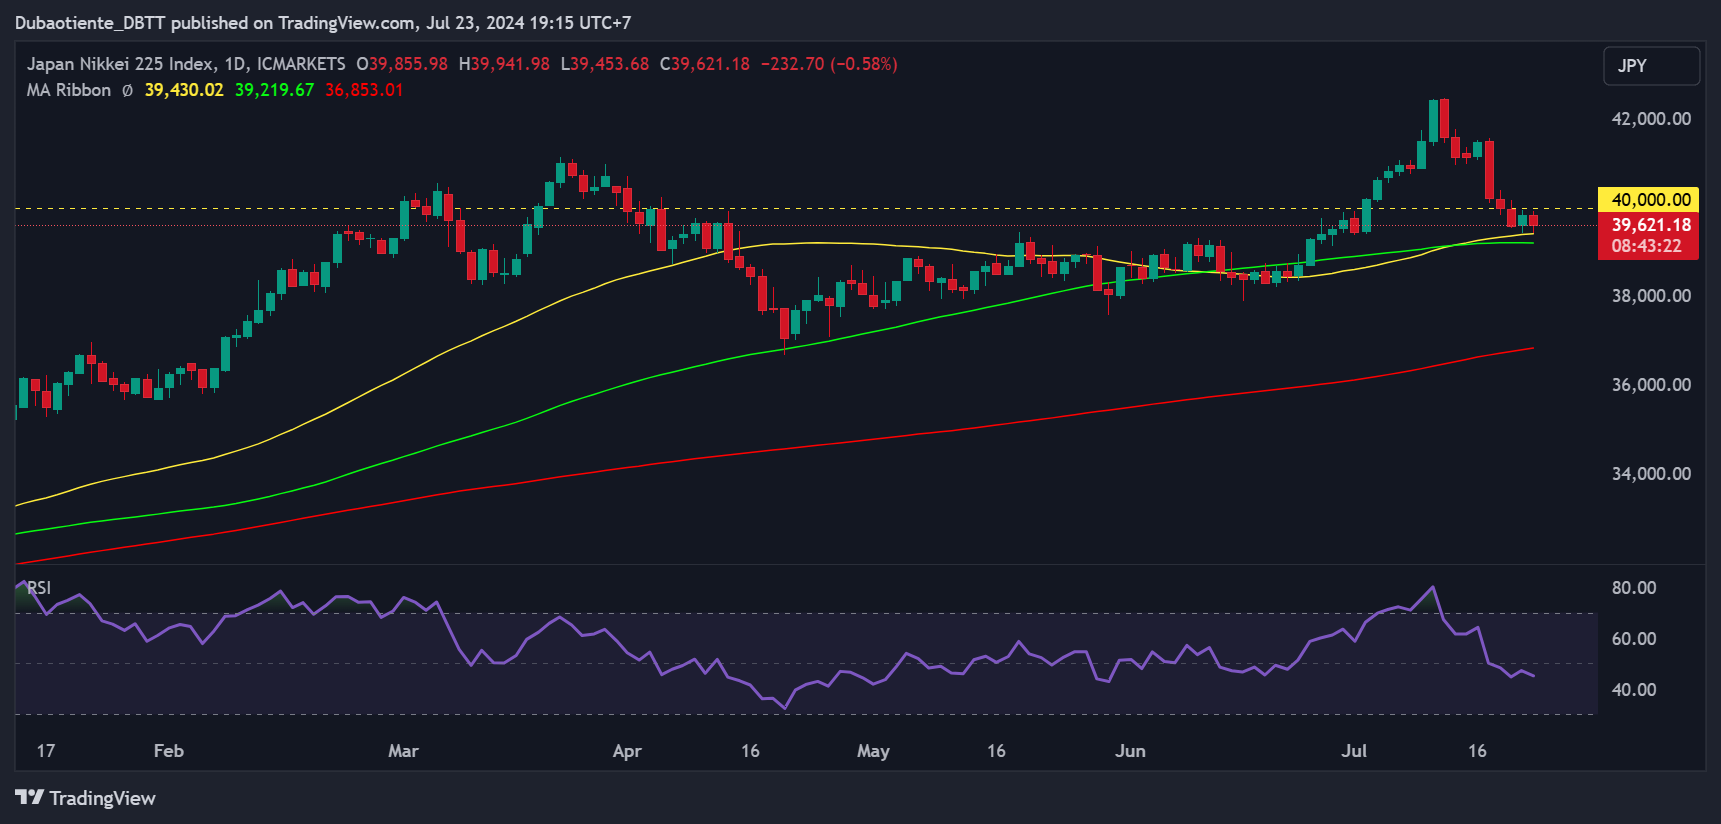Click the 38,000.00 price axis label
Image resolution: width=1721 pixels, height=824 pixels.
coord(1651,296)
